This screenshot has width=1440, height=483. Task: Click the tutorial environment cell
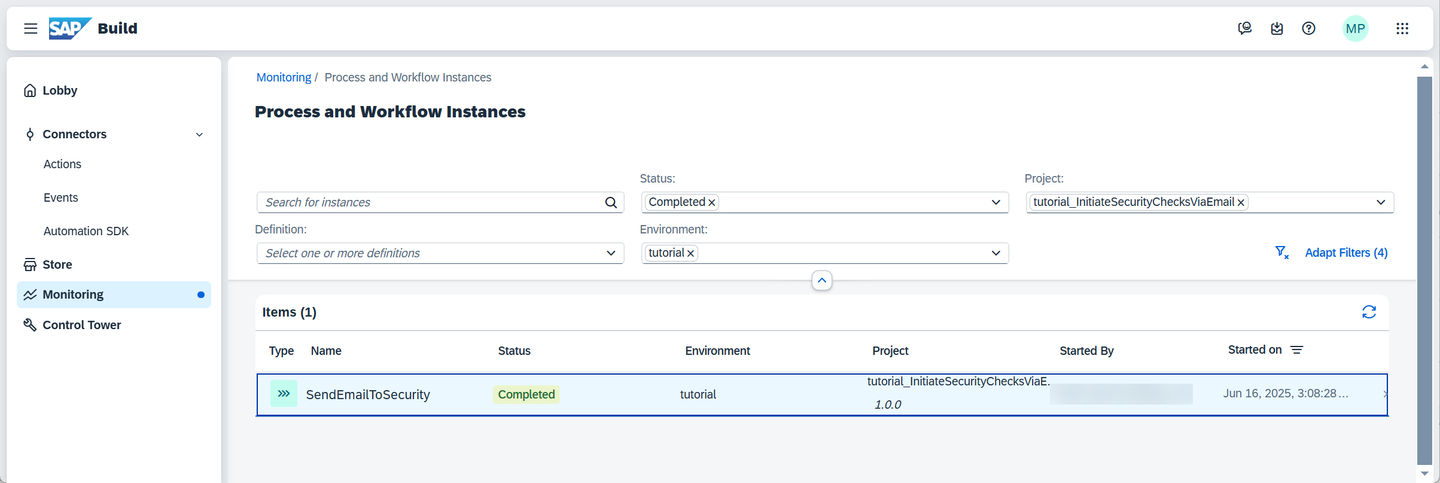698,394
